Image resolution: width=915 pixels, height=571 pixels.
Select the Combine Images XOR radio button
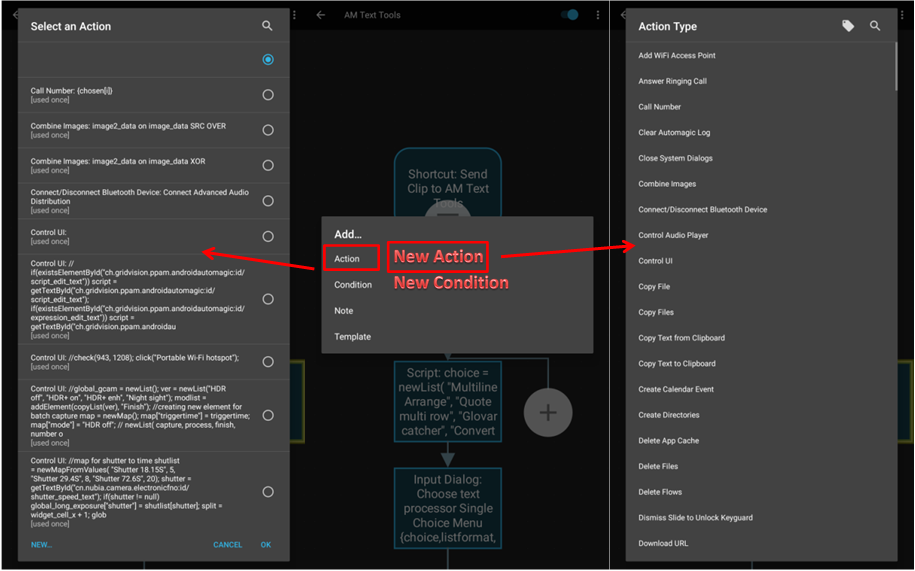267,165
